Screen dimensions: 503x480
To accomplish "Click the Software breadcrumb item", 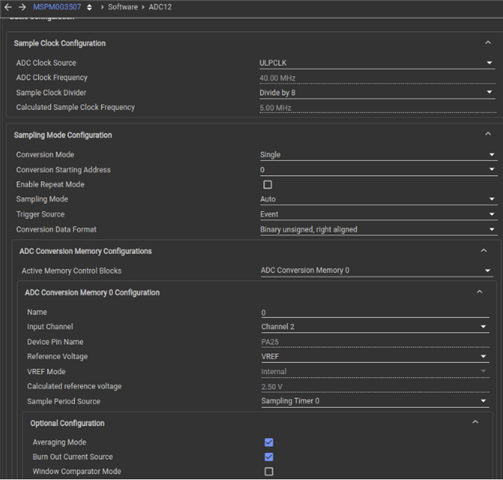I will (123, 7).
